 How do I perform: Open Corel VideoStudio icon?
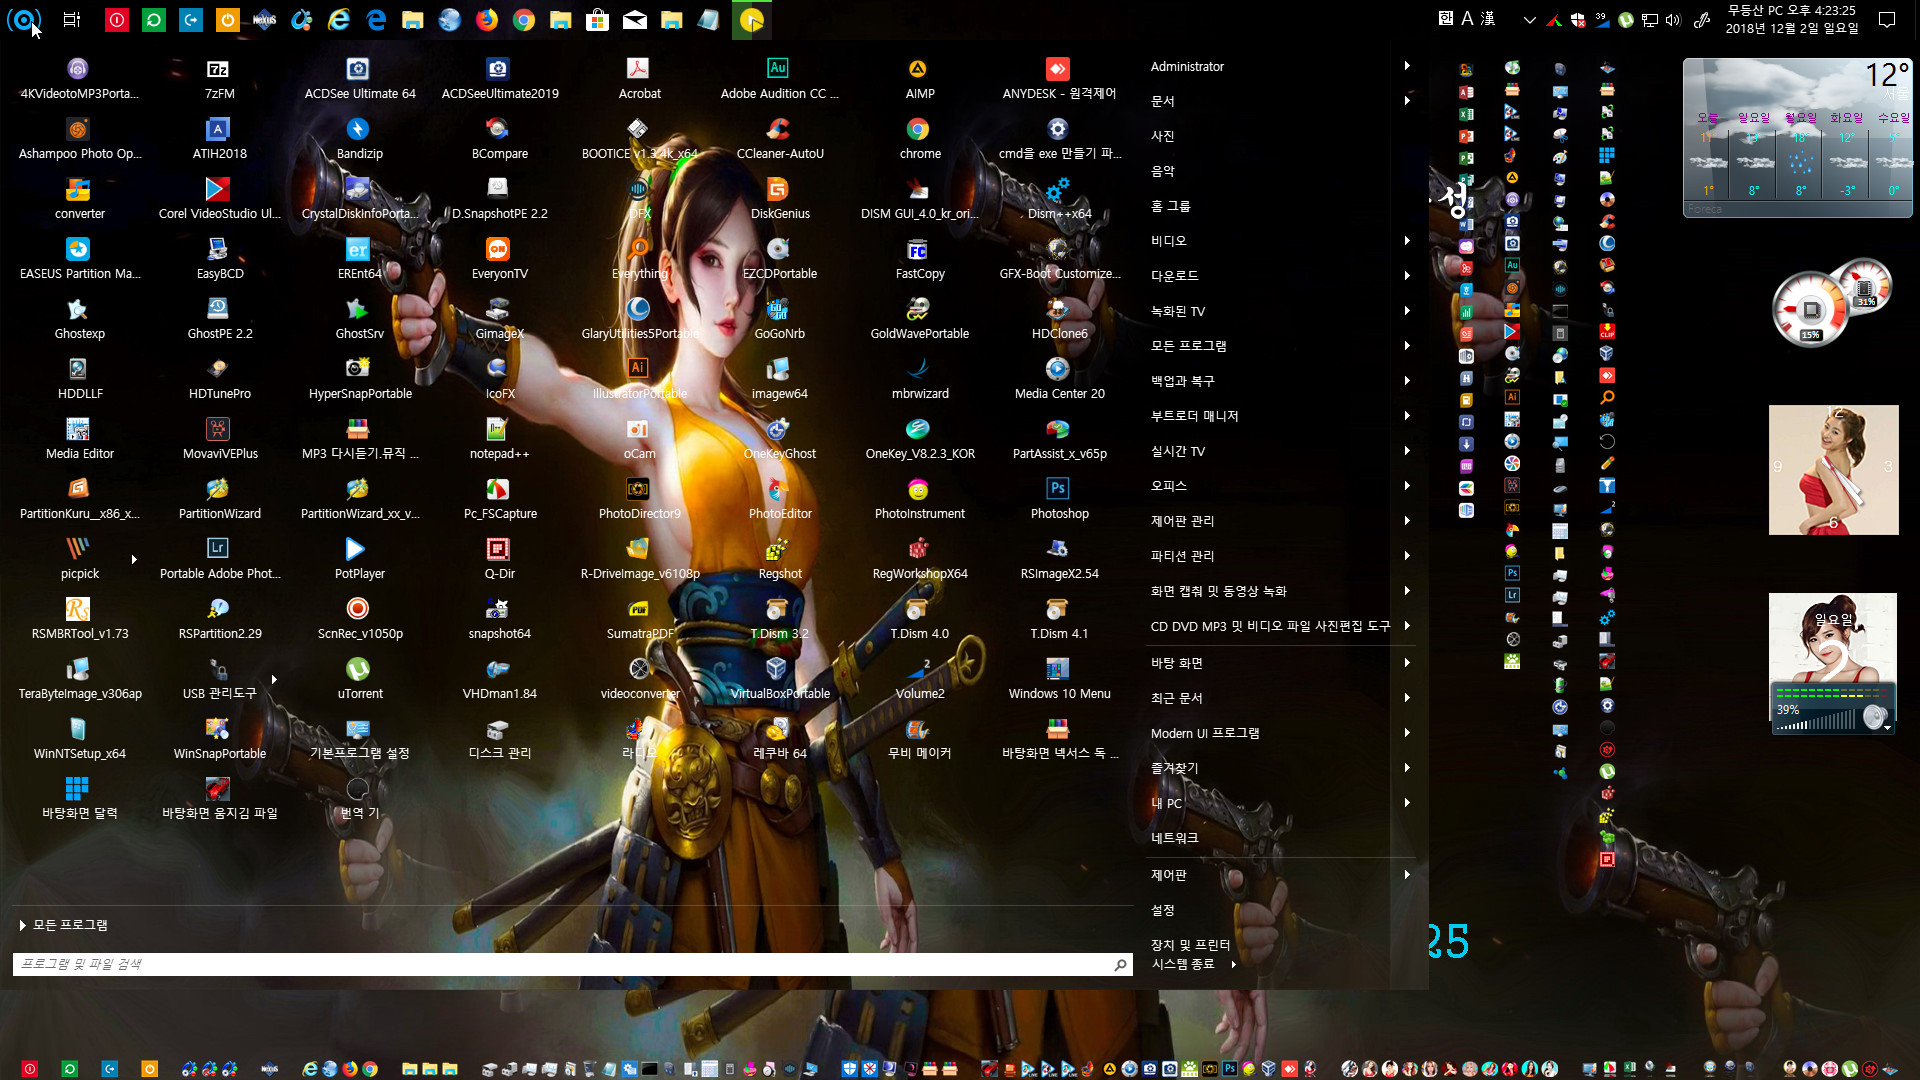219,198
